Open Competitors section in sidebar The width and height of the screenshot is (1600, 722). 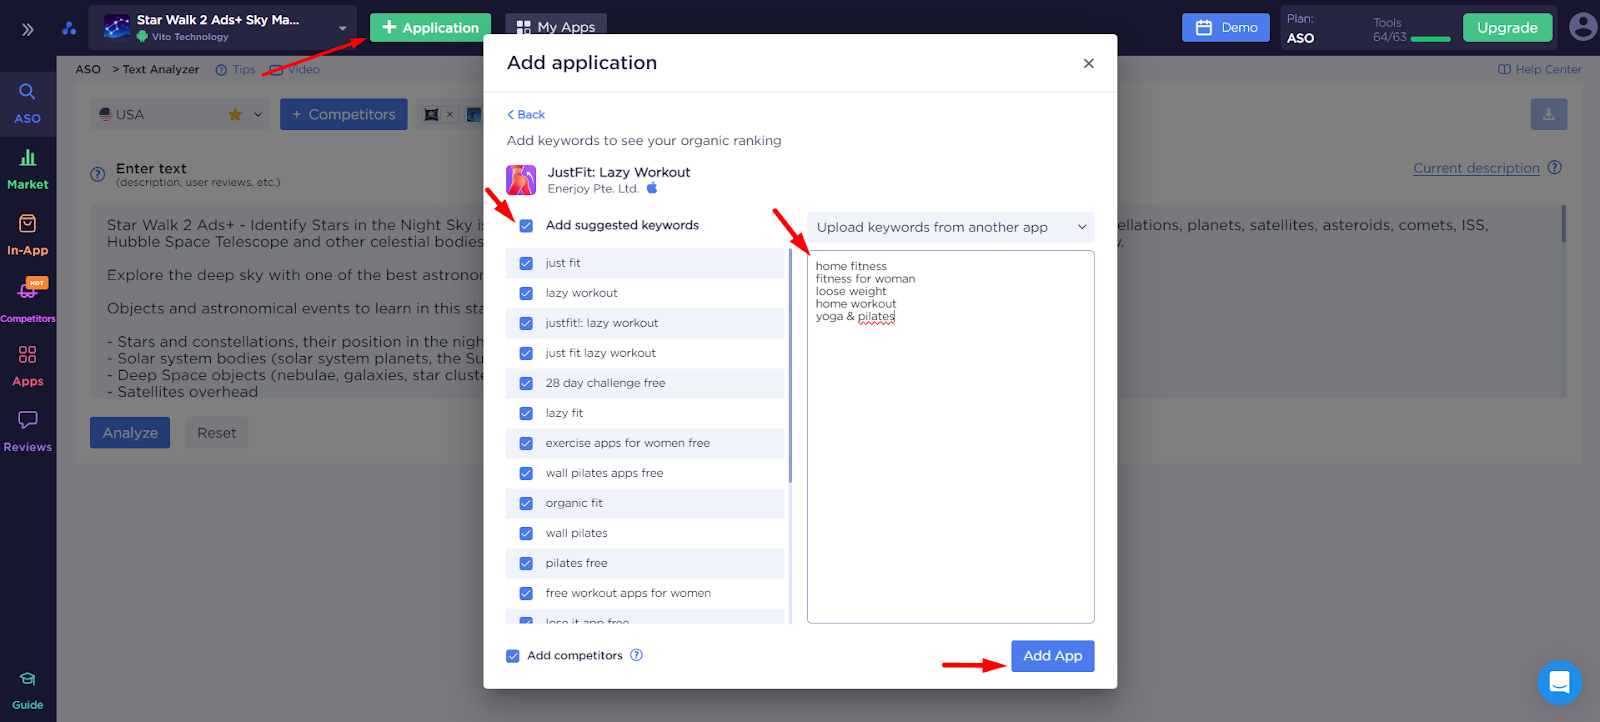(28, 301)
